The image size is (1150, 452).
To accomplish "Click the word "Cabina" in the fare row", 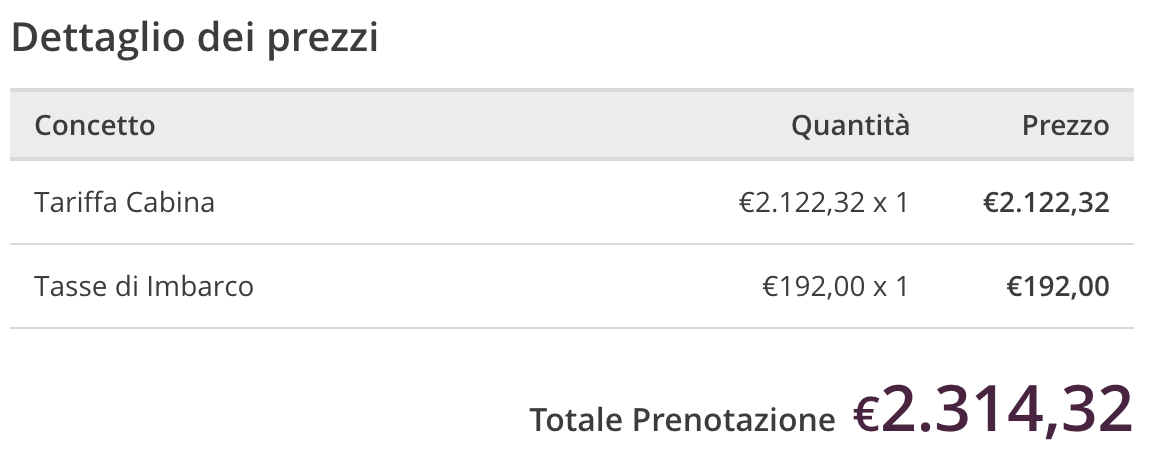I will (170, 203).
